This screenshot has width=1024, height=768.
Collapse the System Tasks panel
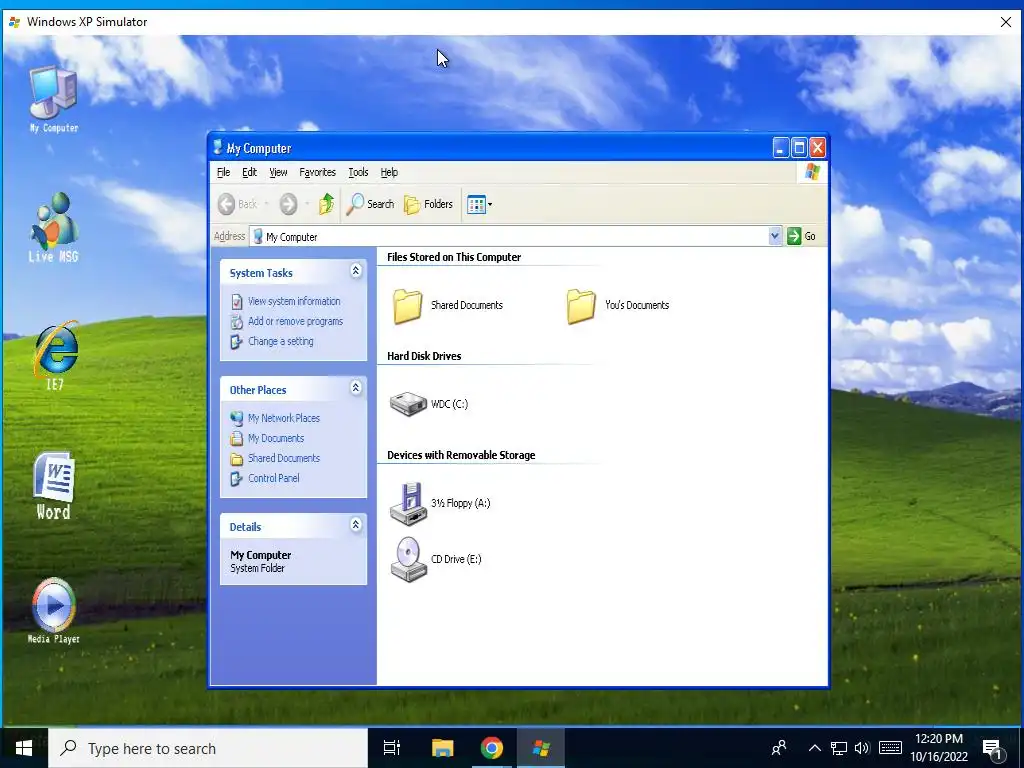[356, 270]
